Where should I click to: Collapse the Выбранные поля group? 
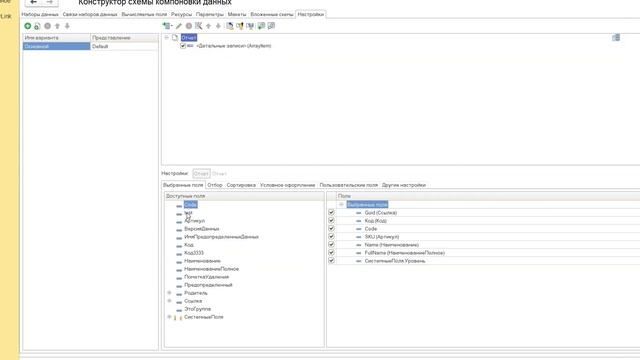[x=341, y=204]
